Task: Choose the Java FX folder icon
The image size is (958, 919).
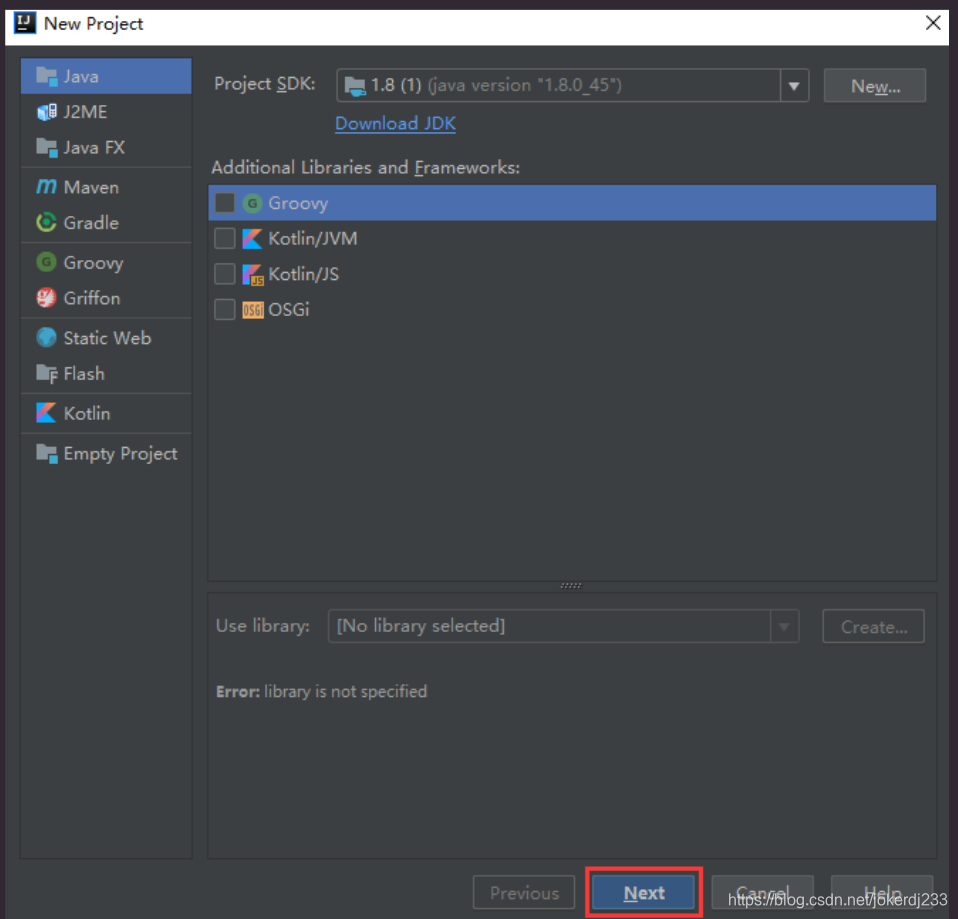Action: pos(46,148)
